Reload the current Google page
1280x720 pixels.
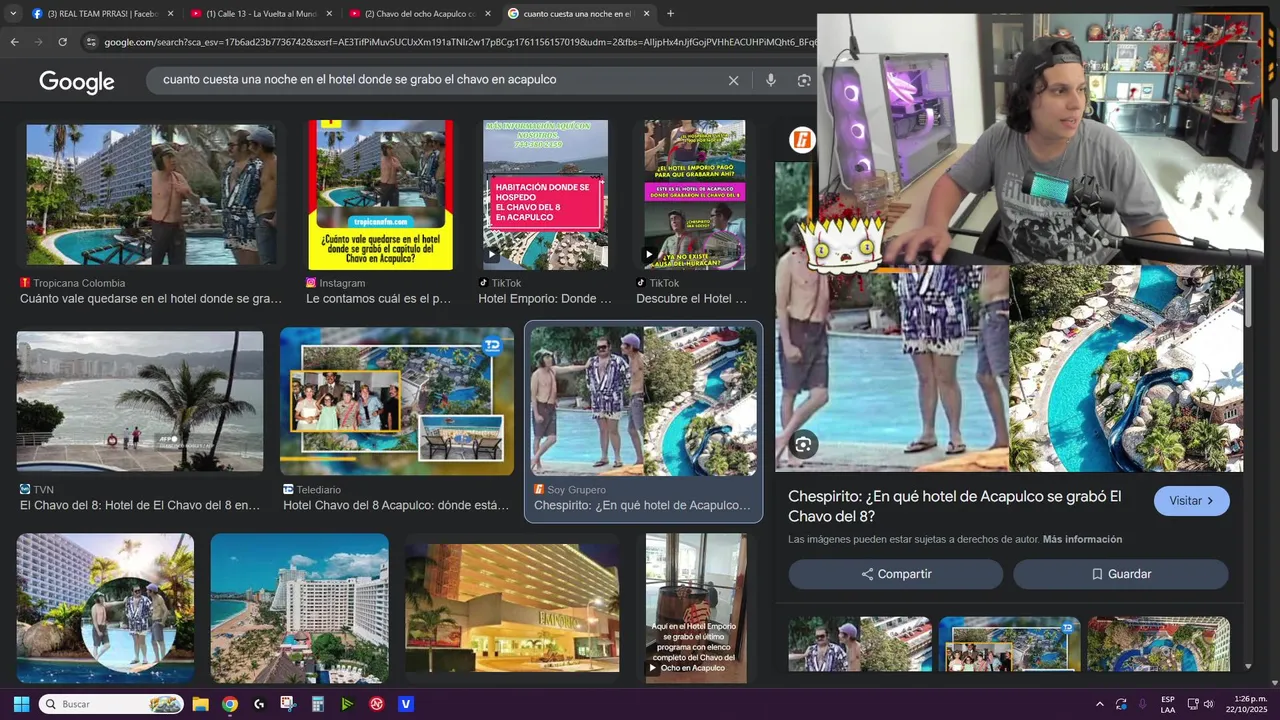pyautogui.click(x=62, y=42)
